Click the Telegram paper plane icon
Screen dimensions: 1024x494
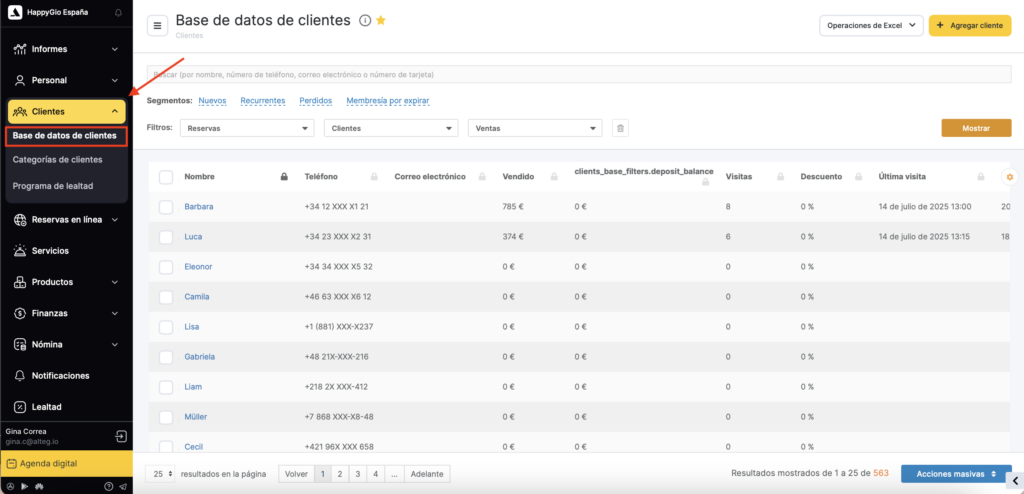123,486
